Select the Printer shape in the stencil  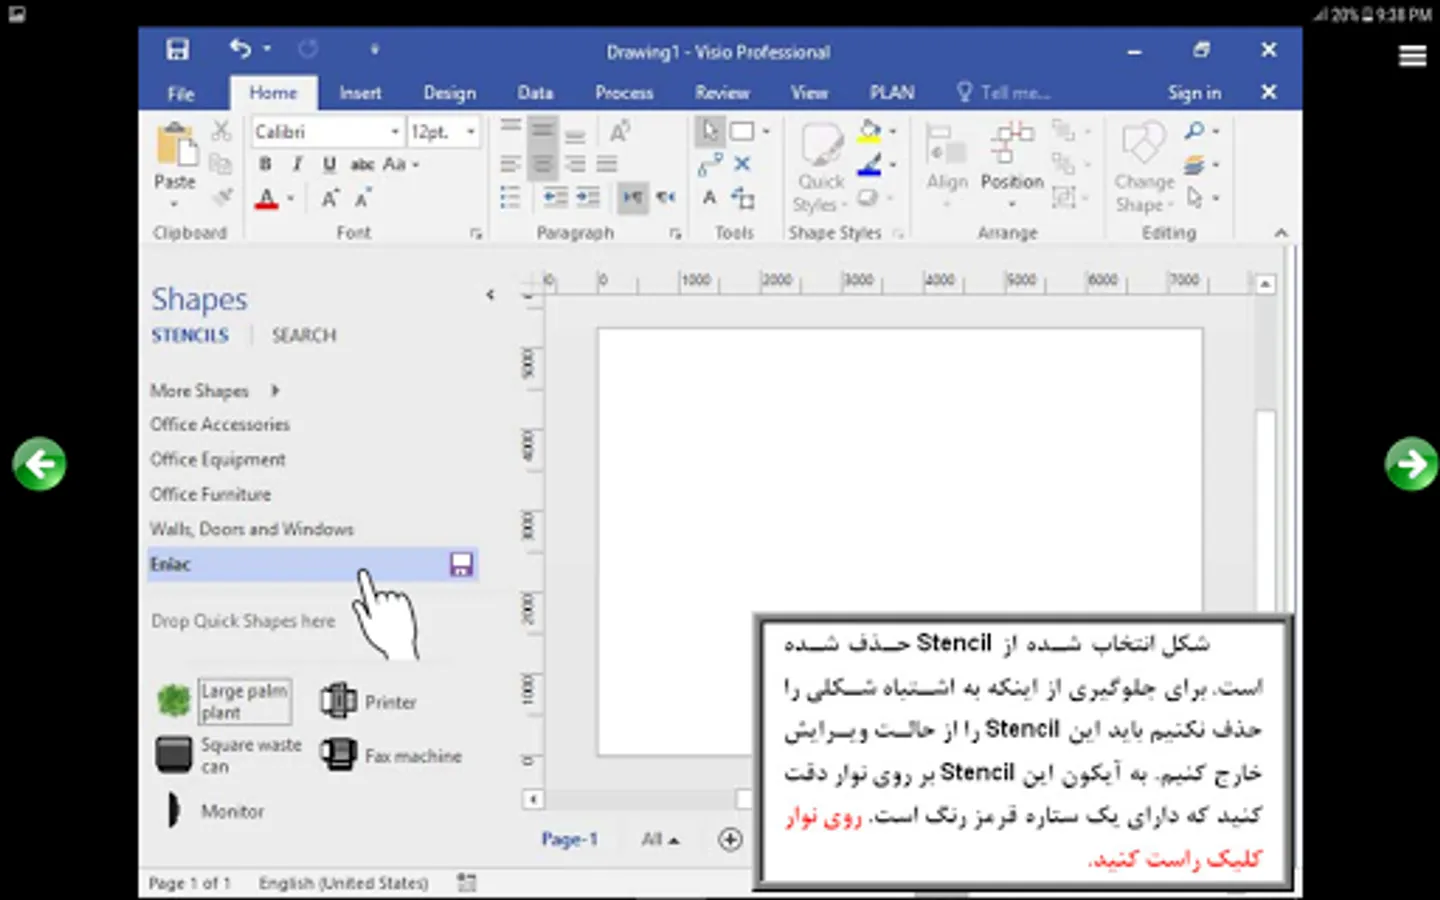[x=368, y=701]
